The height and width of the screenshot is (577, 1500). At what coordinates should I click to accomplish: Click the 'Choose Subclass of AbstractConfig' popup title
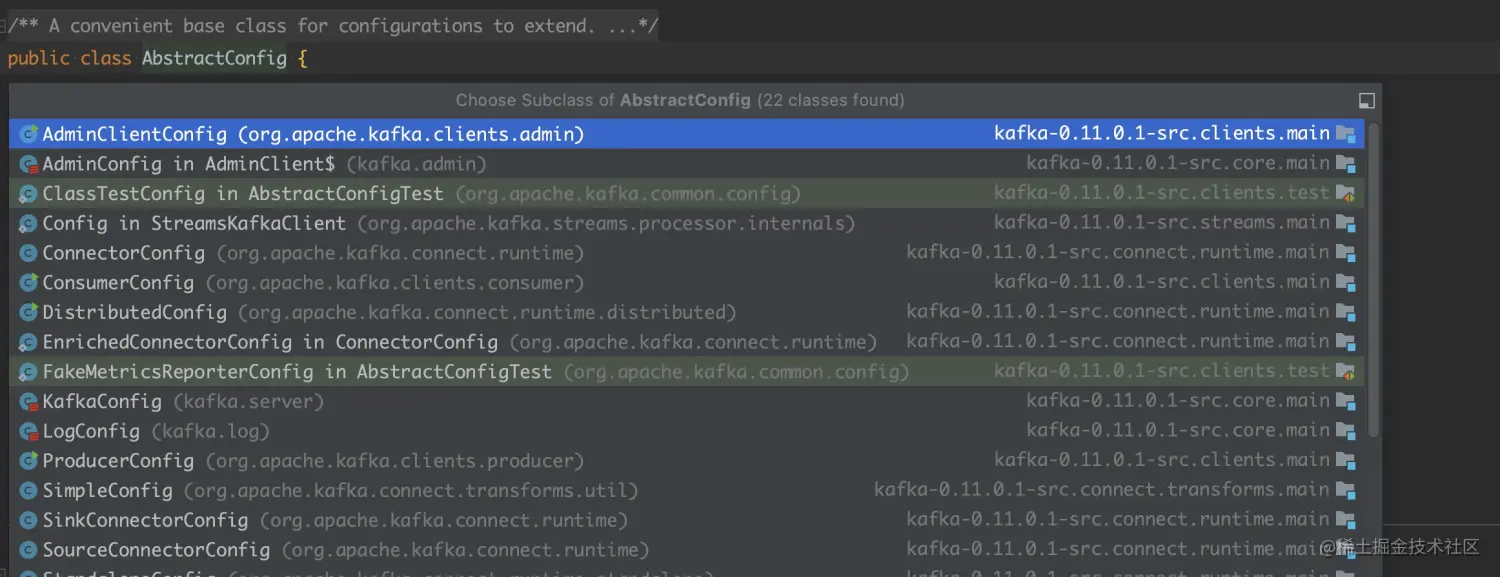680,100
